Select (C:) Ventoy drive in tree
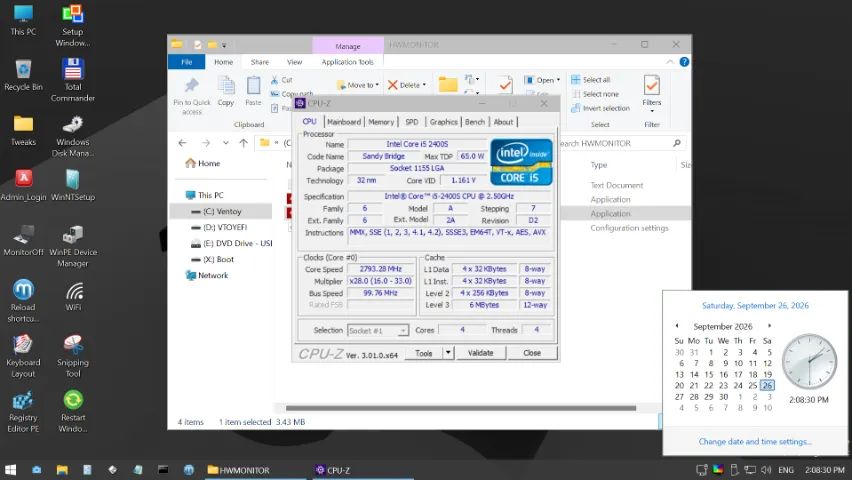The height and width of the screenshot is (480, 852). click(x=221, y=211)
